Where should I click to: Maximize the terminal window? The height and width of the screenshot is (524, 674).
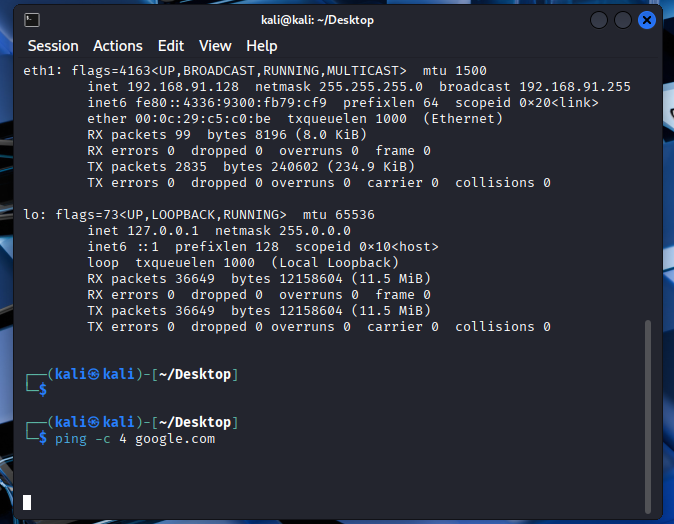click(x=622, y=20)
